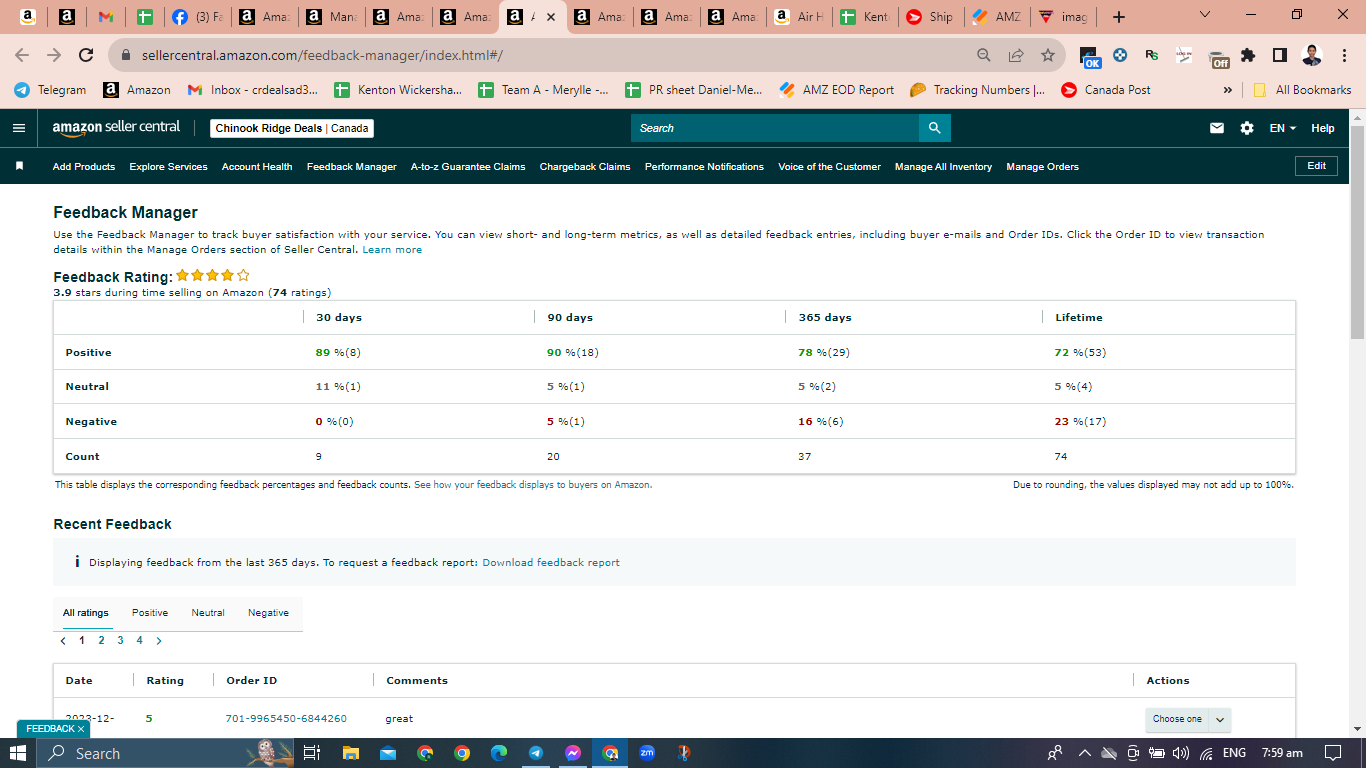
Task: Open the Chrome three-dot menu
Action: click(1344, 55)
